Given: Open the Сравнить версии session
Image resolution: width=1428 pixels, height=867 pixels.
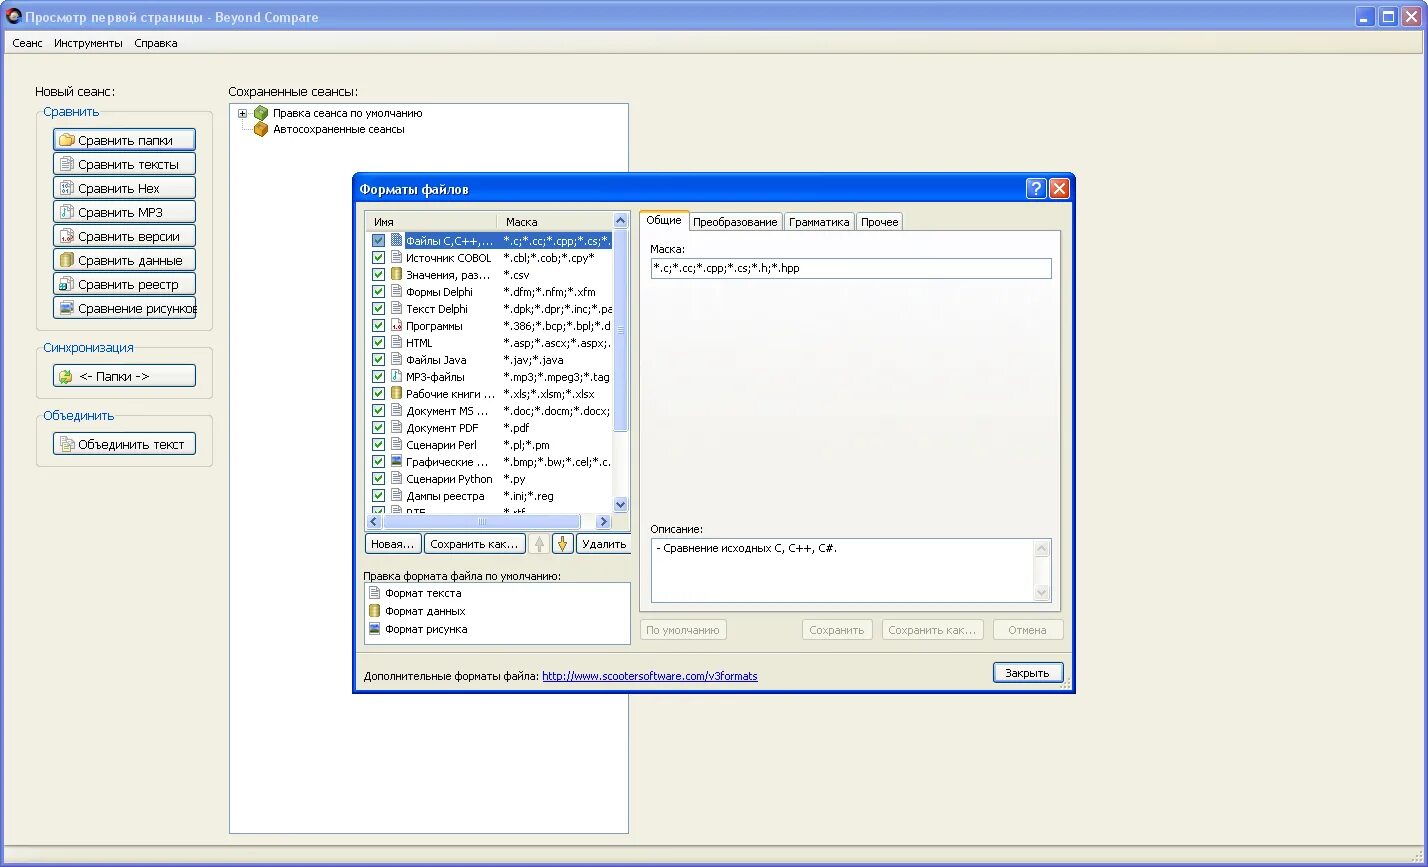Looking at the screenshot, I should [124, 236].
